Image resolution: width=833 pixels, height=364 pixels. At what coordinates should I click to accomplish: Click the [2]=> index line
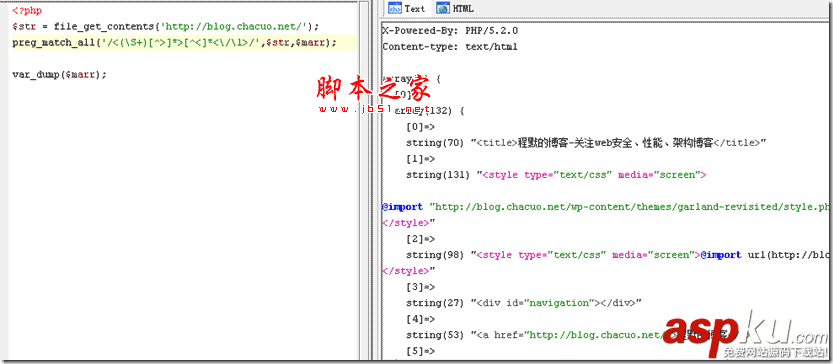[x=420, y=239]
